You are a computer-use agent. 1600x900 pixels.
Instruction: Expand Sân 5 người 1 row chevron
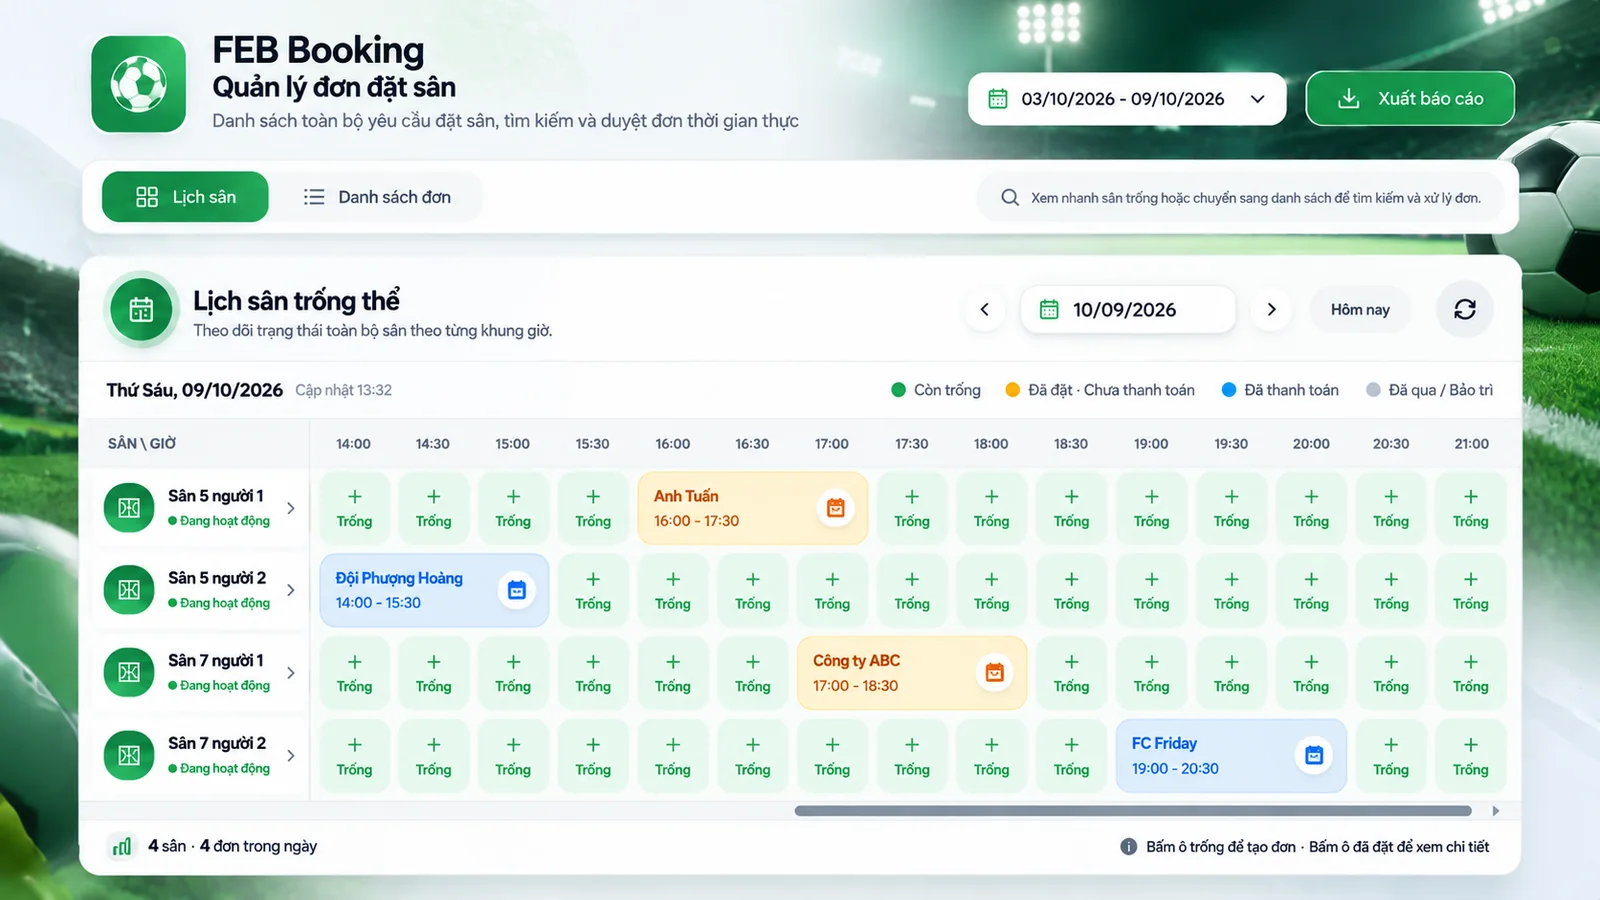291,508
